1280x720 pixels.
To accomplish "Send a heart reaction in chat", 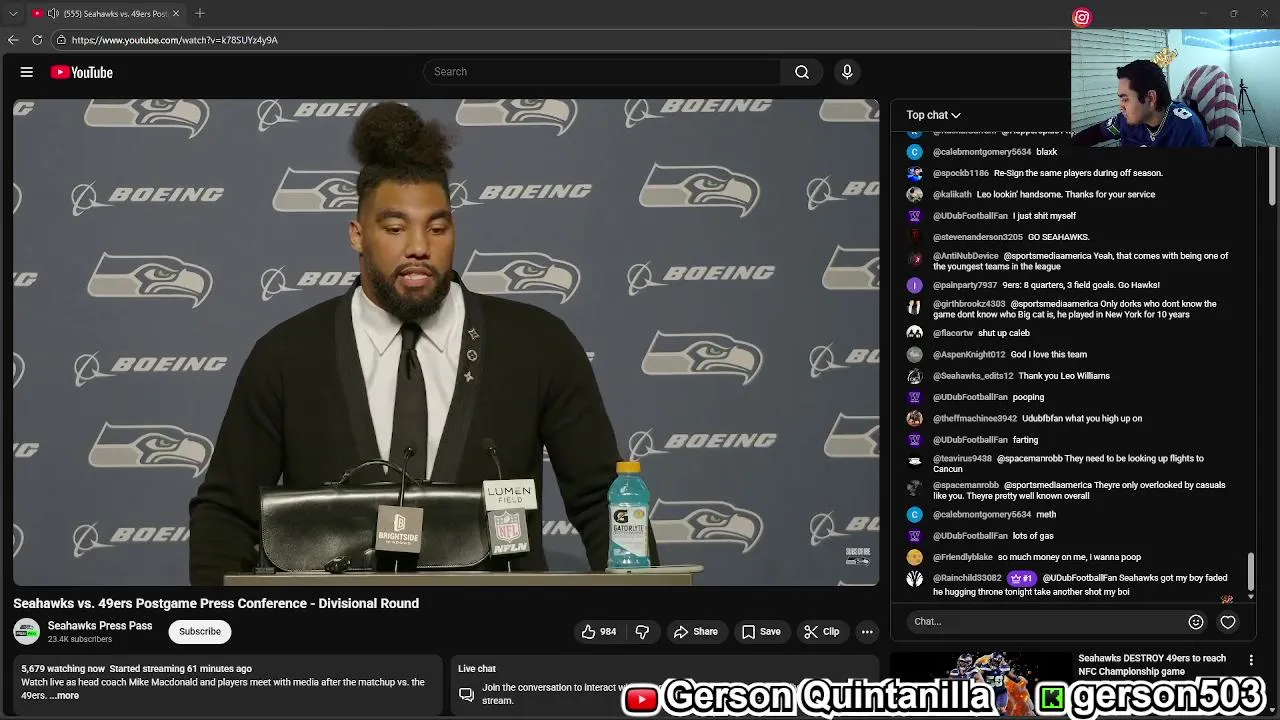I will click(1228, 621).
